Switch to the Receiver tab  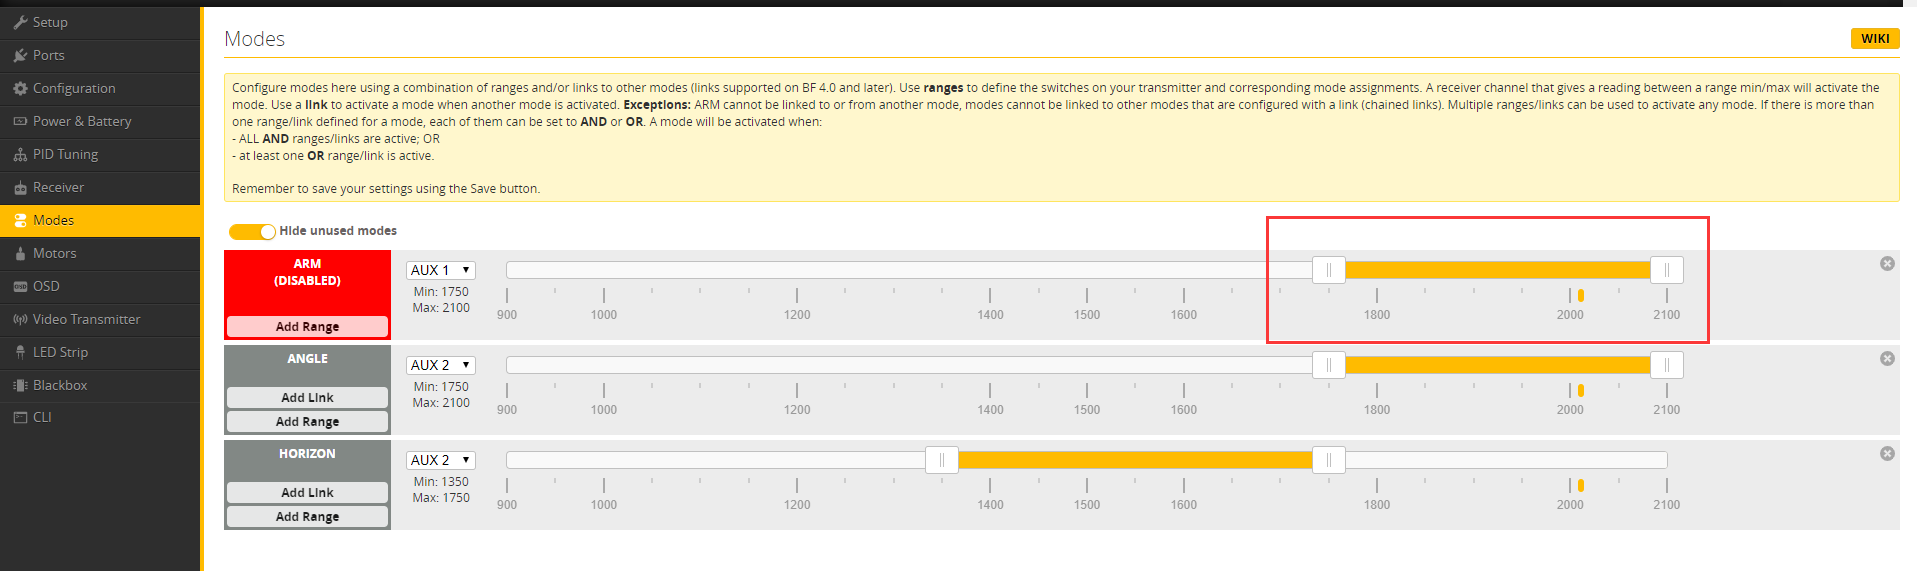58,187
